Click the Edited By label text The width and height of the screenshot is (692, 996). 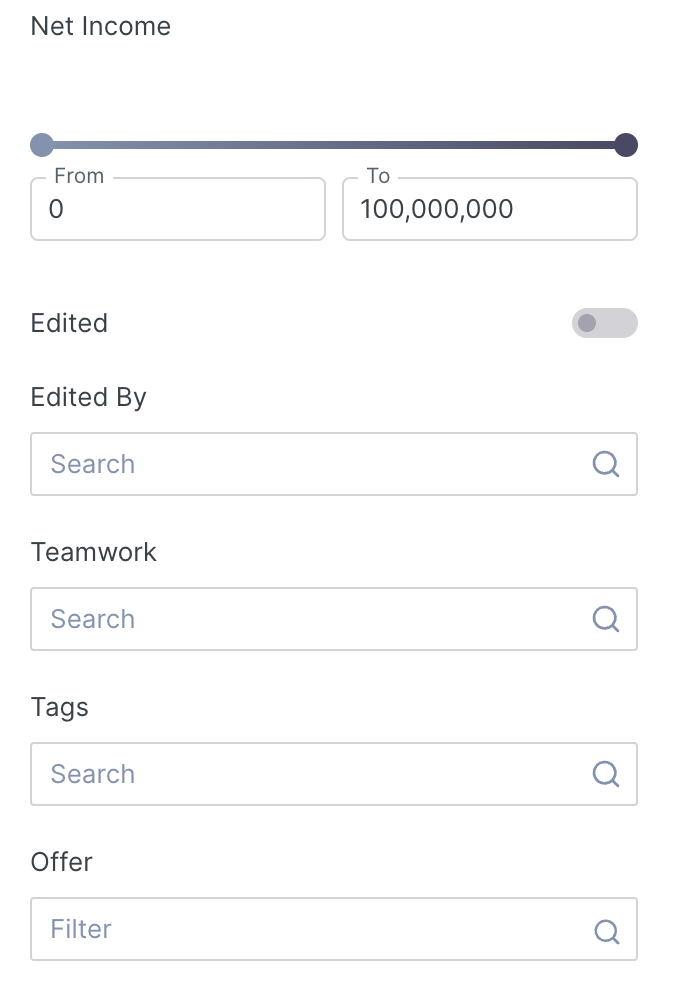[x=89, y=397]
